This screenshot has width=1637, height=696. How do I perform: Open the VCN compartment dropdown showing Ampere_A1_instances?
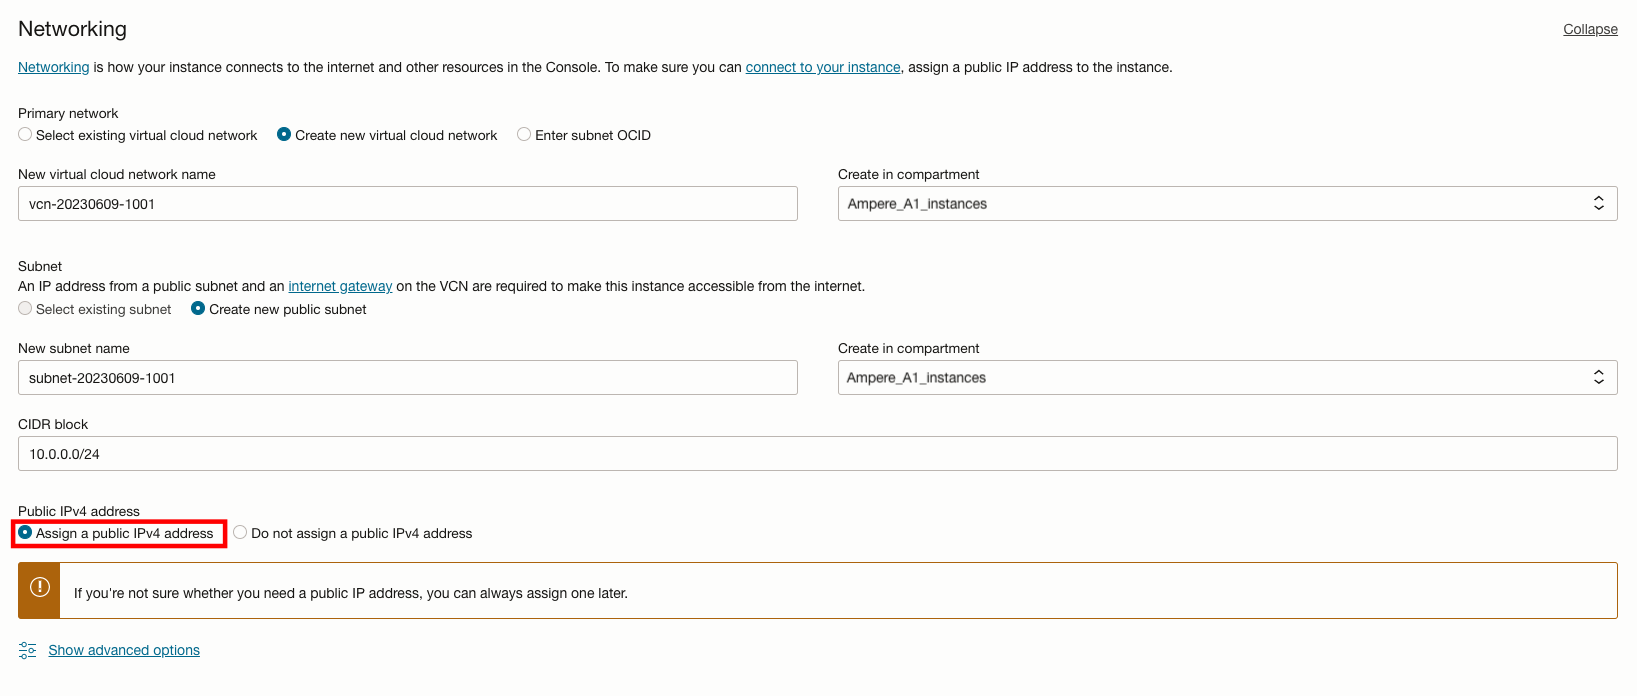tap(1228, 202)
